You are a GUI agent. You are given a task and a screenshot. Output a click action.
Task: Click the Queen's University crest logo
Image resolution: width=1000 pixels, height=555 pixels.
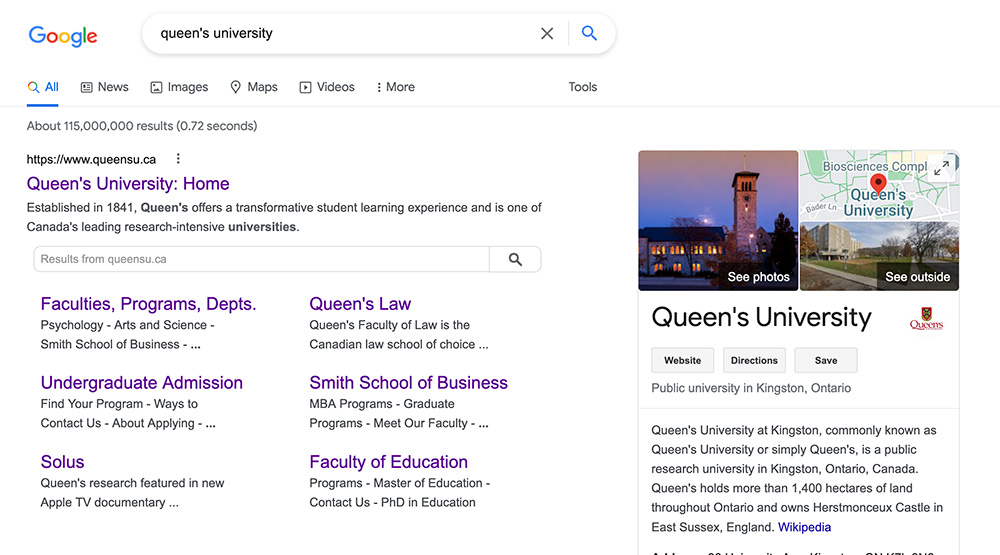pyautogui.click(x=926, y=319)
